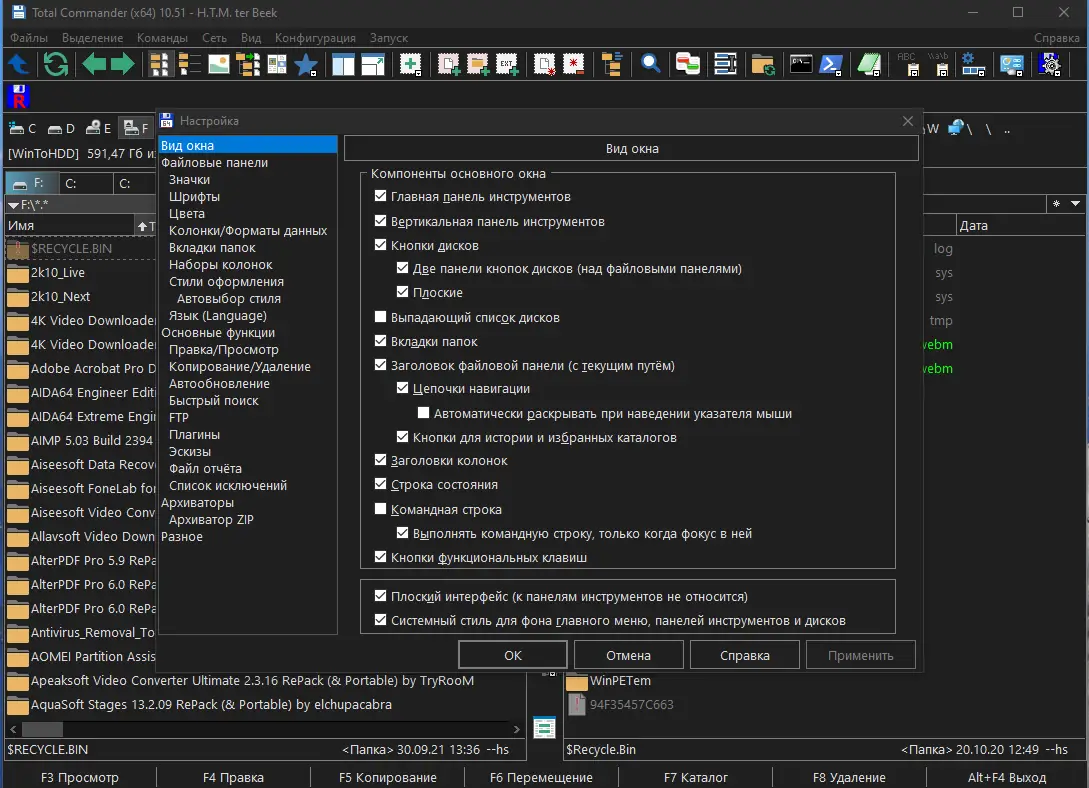Close the 'Настройка' dialog
1089x788 pixels.
(908, 121)
